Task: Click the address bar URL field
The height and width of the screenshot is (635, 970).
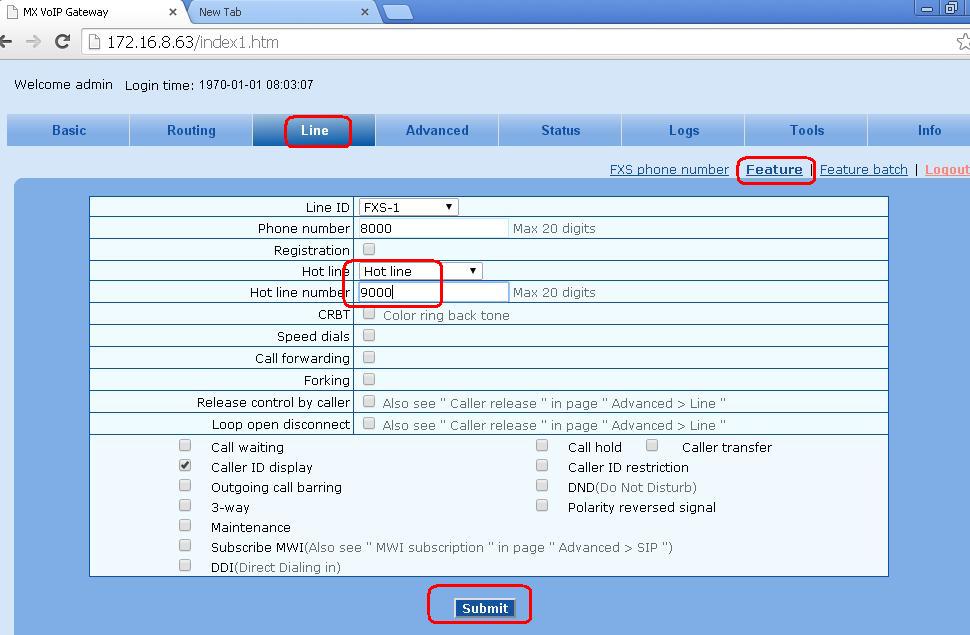Action: (500, 42)
